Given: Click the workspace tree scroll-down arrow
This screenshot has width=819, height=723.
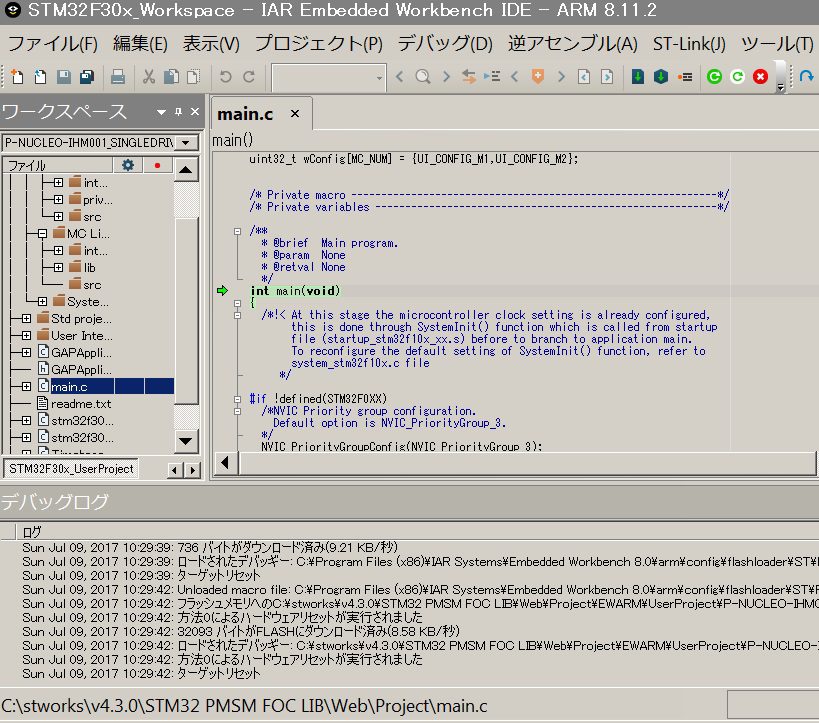Looking at the screenshot, I should click(x=185, y=441).
